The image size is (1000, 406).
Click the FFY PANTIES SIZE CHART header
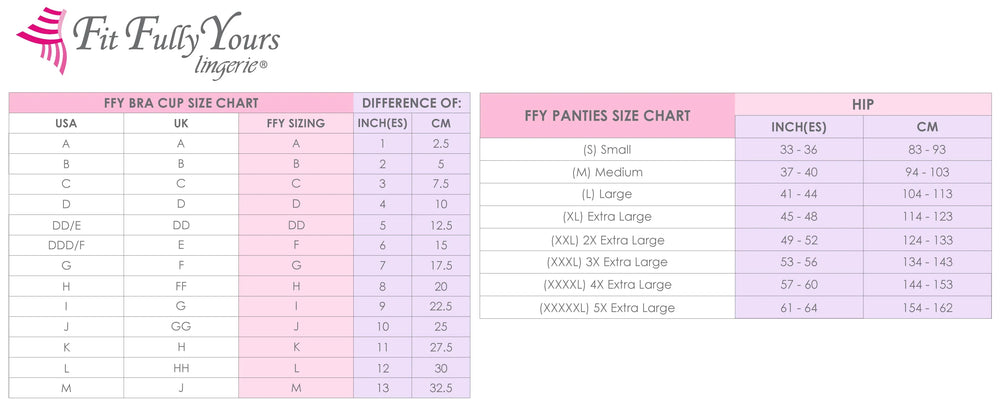(x=607, y=116)
